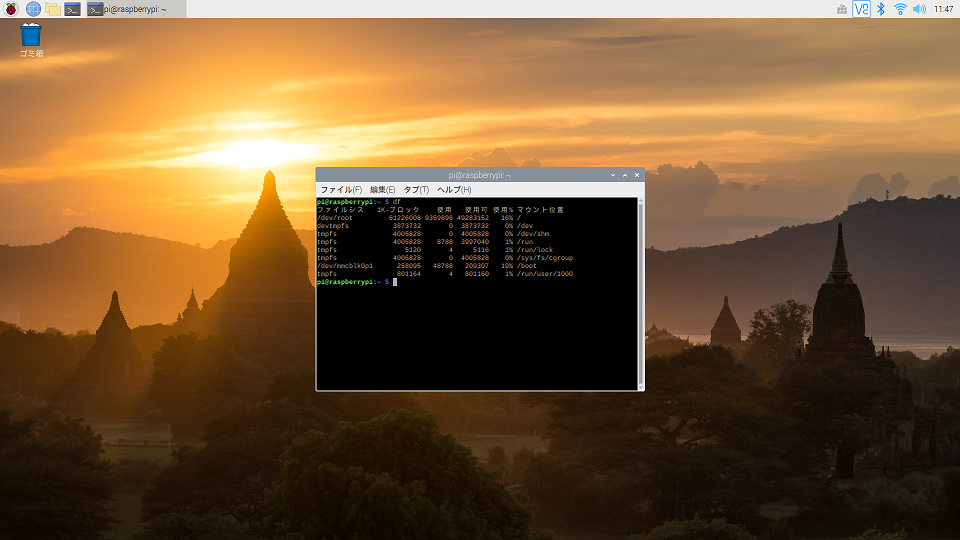The width and height of the screenshot is (960, 540).
Task: Click the '19%' usage value
Action: tap(507, 266)
